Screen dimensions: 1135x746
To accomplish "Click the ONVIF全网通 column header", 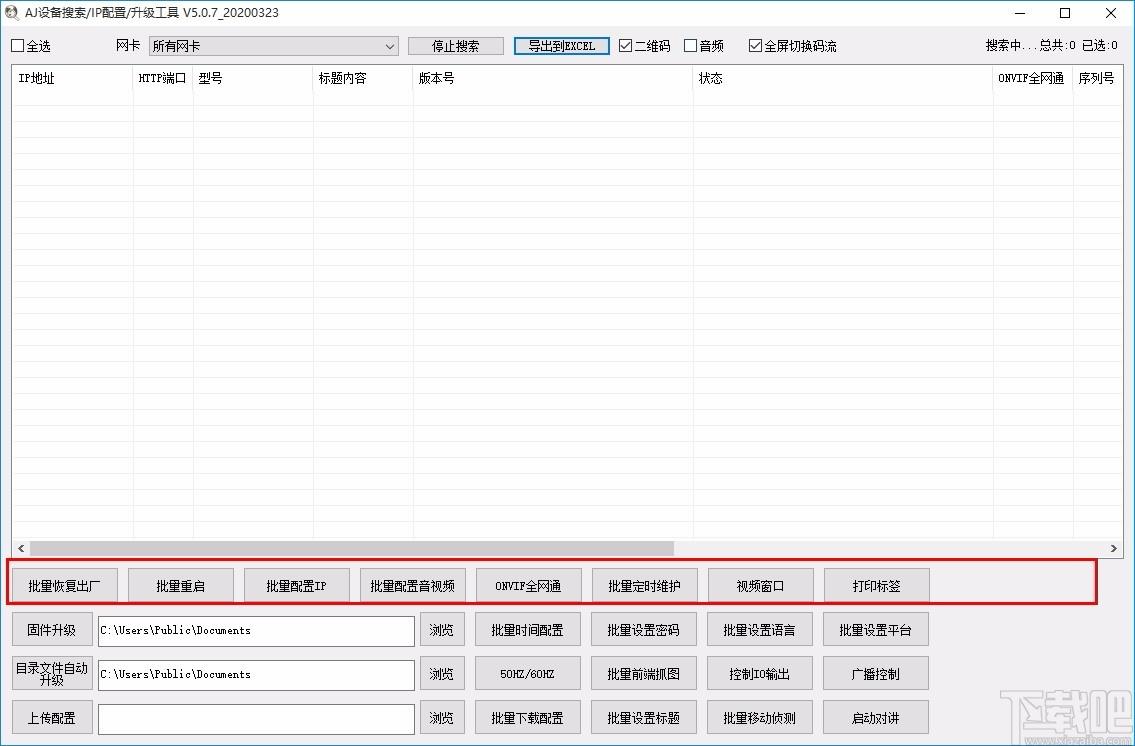I will click(x=1032, y=78).
